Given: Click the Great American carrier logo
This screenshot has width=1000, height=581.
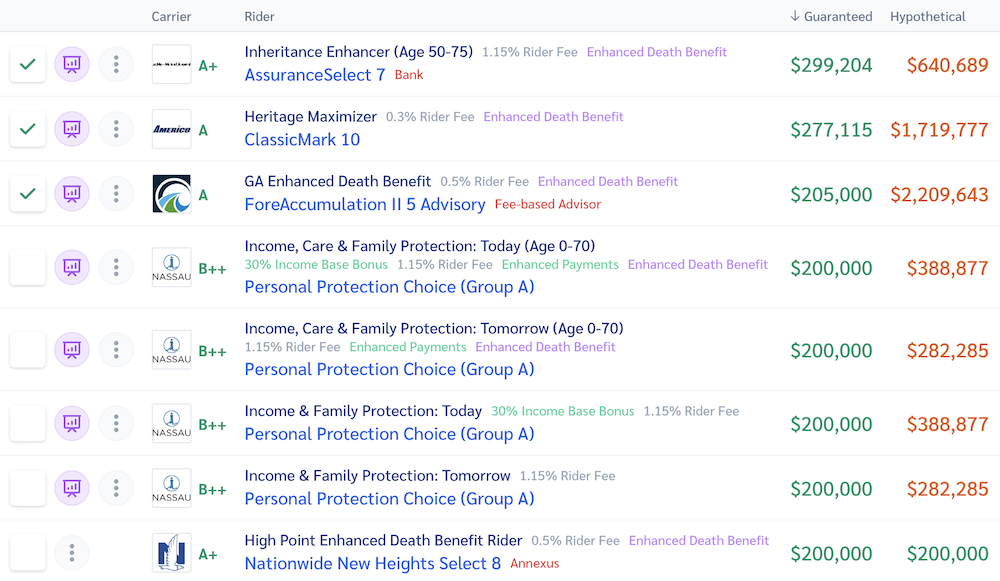Looking at the screenshot, I should tap(171, 194).
